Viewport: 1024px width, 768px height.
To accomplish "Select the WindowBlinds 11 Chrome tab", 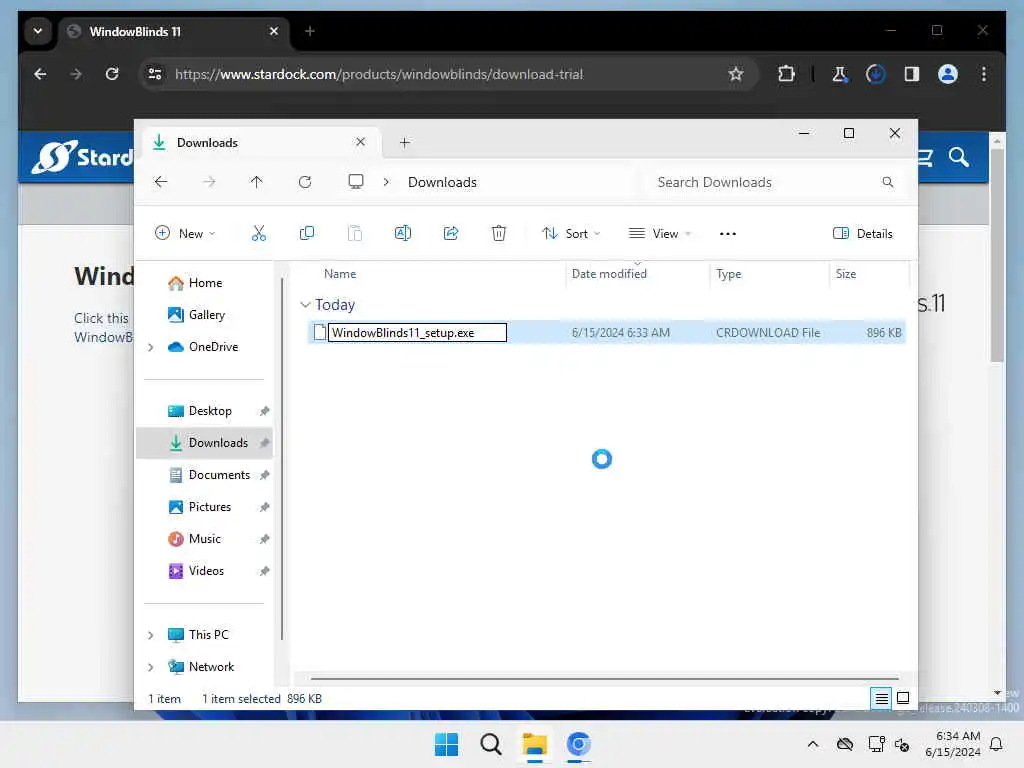I will click(x=174, y=31).
